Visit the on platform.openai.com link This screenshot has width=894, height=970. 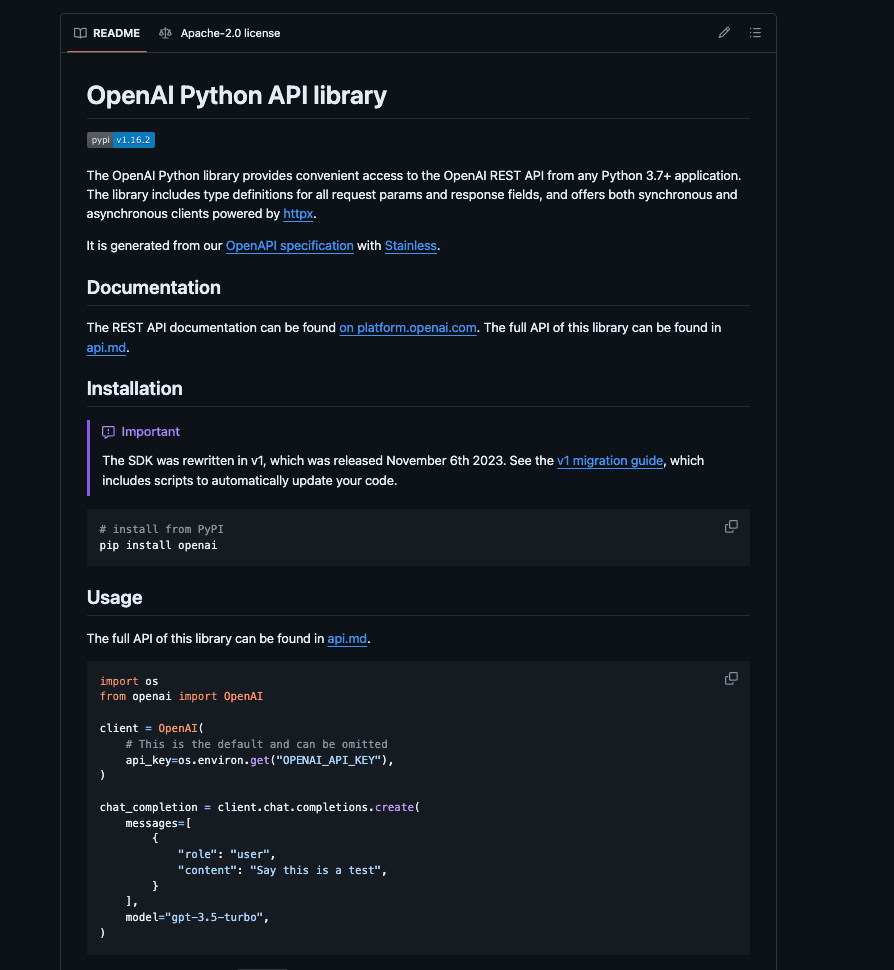tap(408, 328)
